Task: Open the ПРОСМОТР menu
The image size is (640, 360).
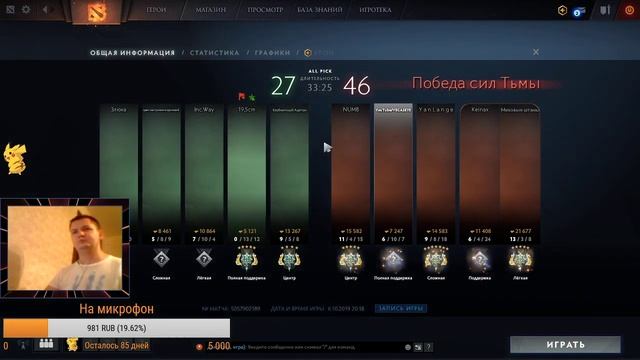Action: (x=265, y=10)
